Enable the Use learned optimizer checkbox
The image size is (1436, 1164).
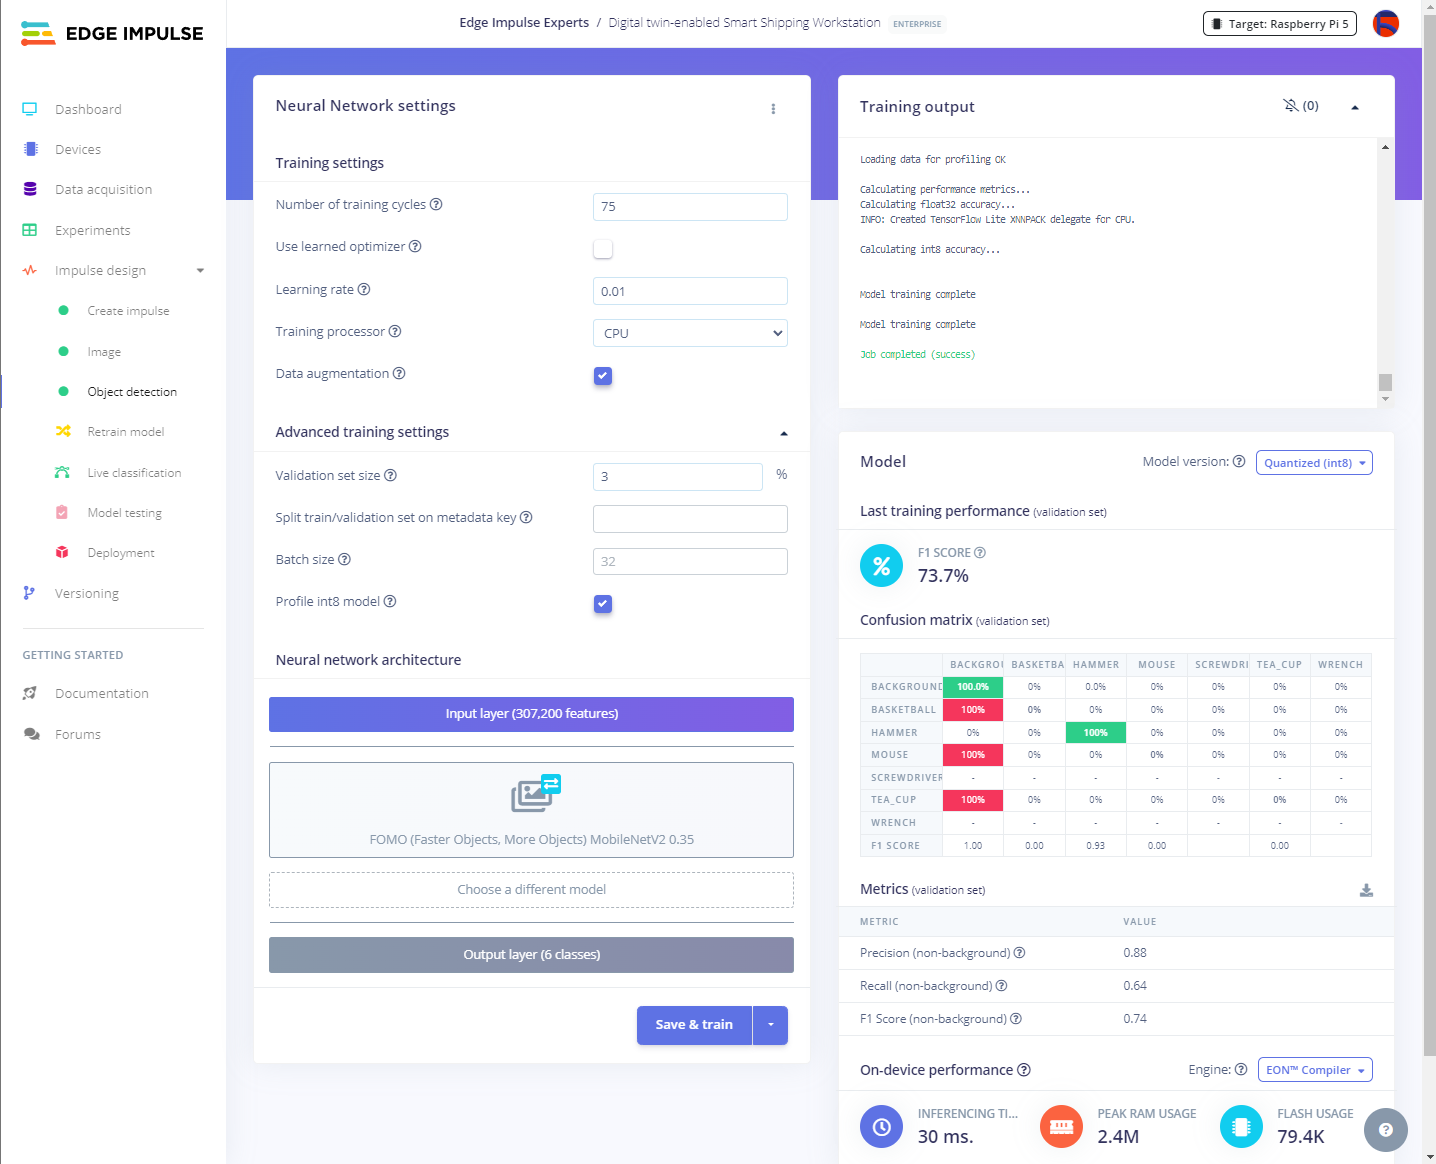pos(603,248)
